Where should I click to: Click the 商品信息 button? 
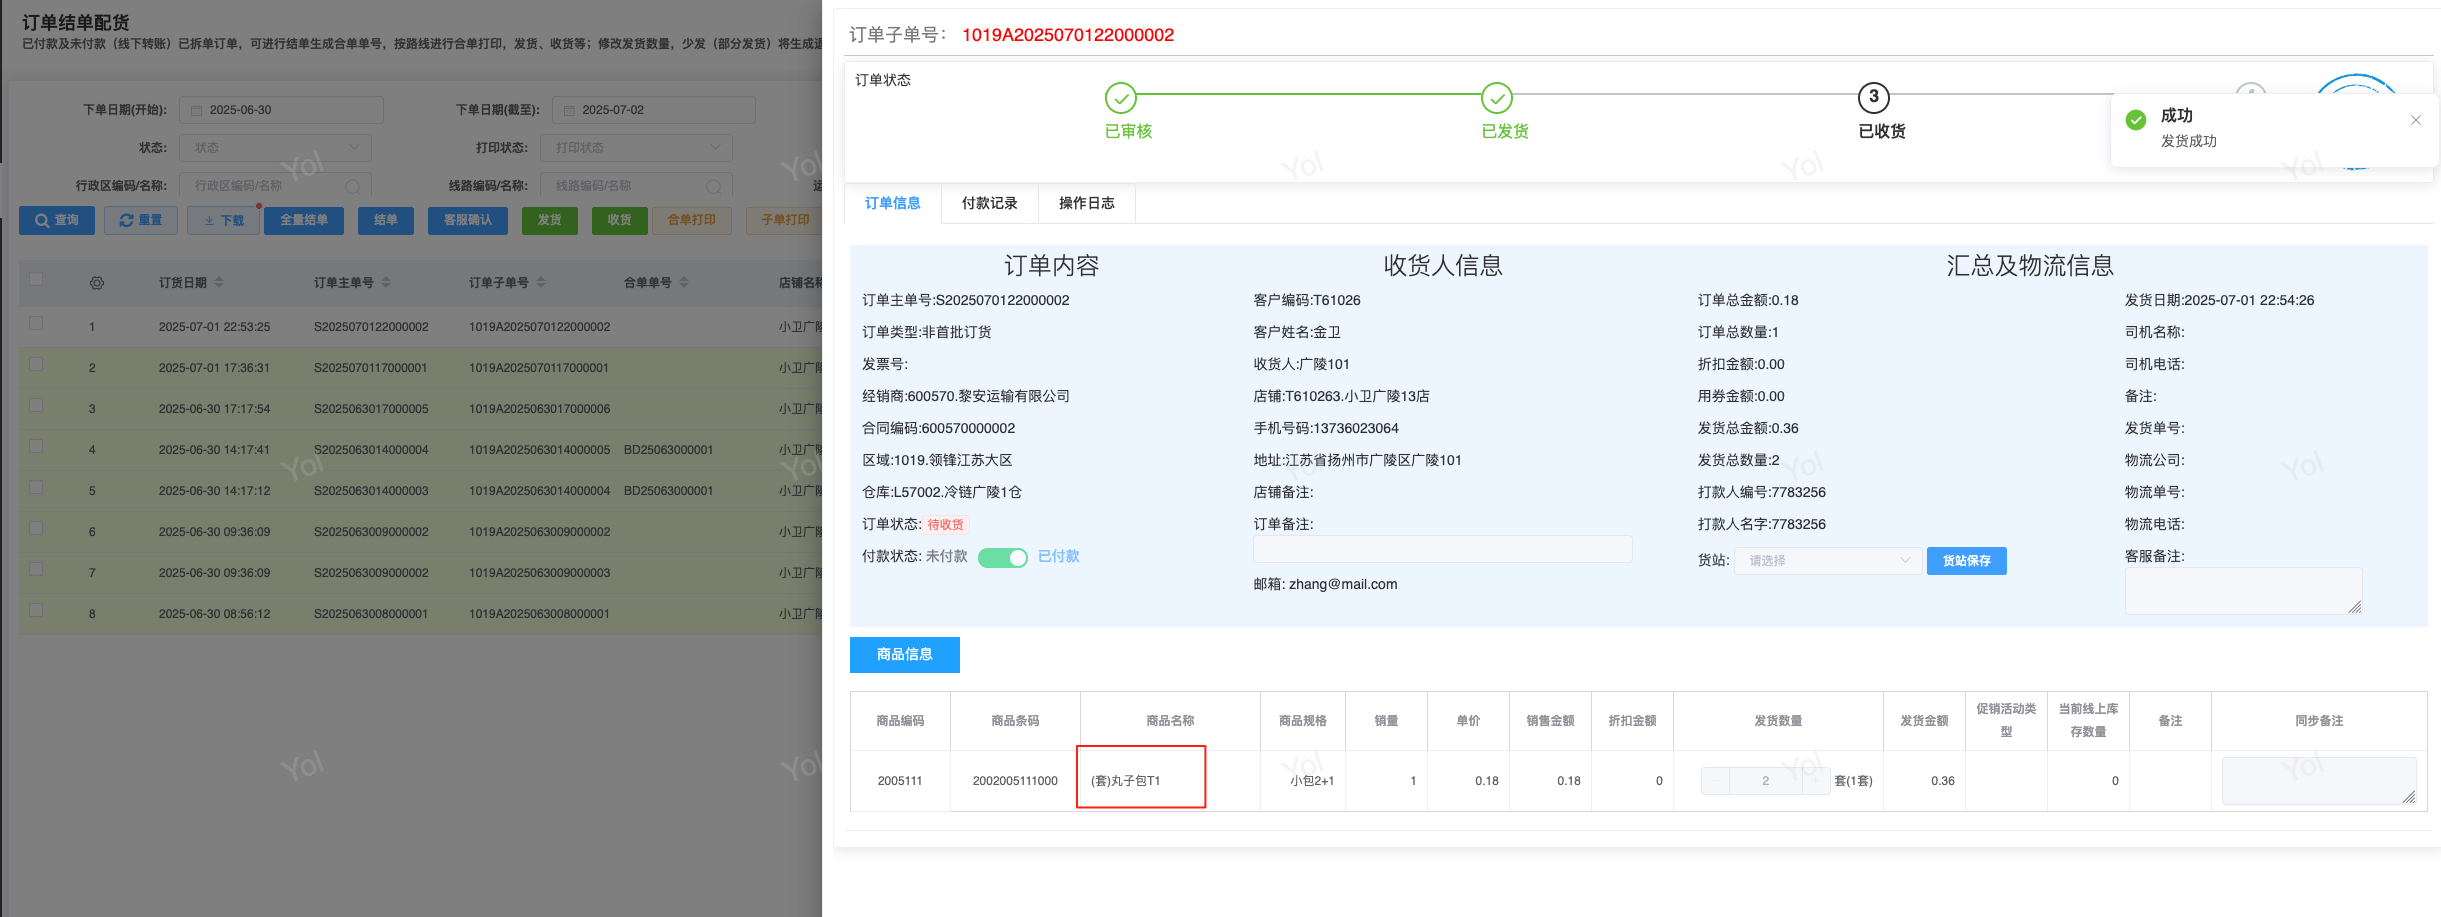click(x=904, y=654)
